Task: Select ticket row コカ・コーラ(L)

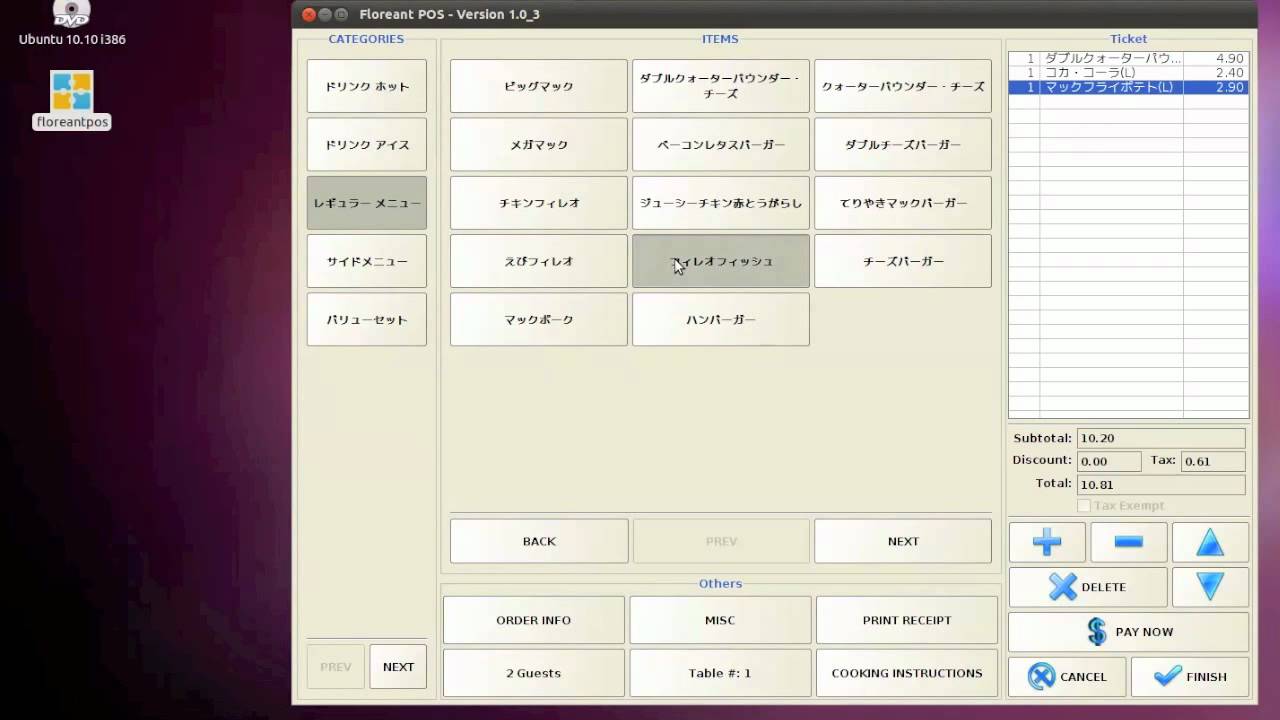Action: [1128, 73]
